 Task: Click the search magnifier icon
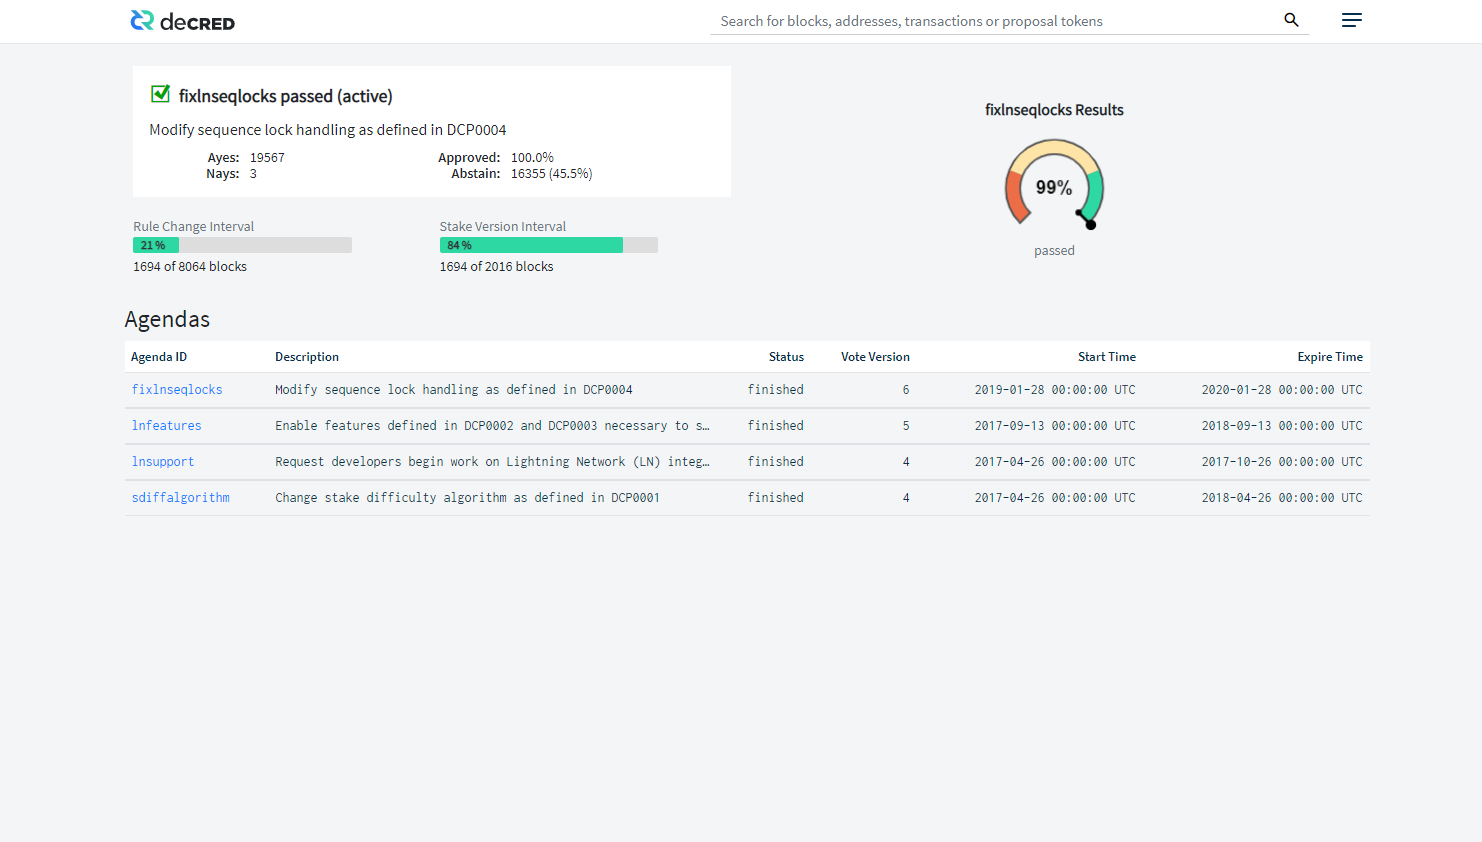tap(1291, 20)
